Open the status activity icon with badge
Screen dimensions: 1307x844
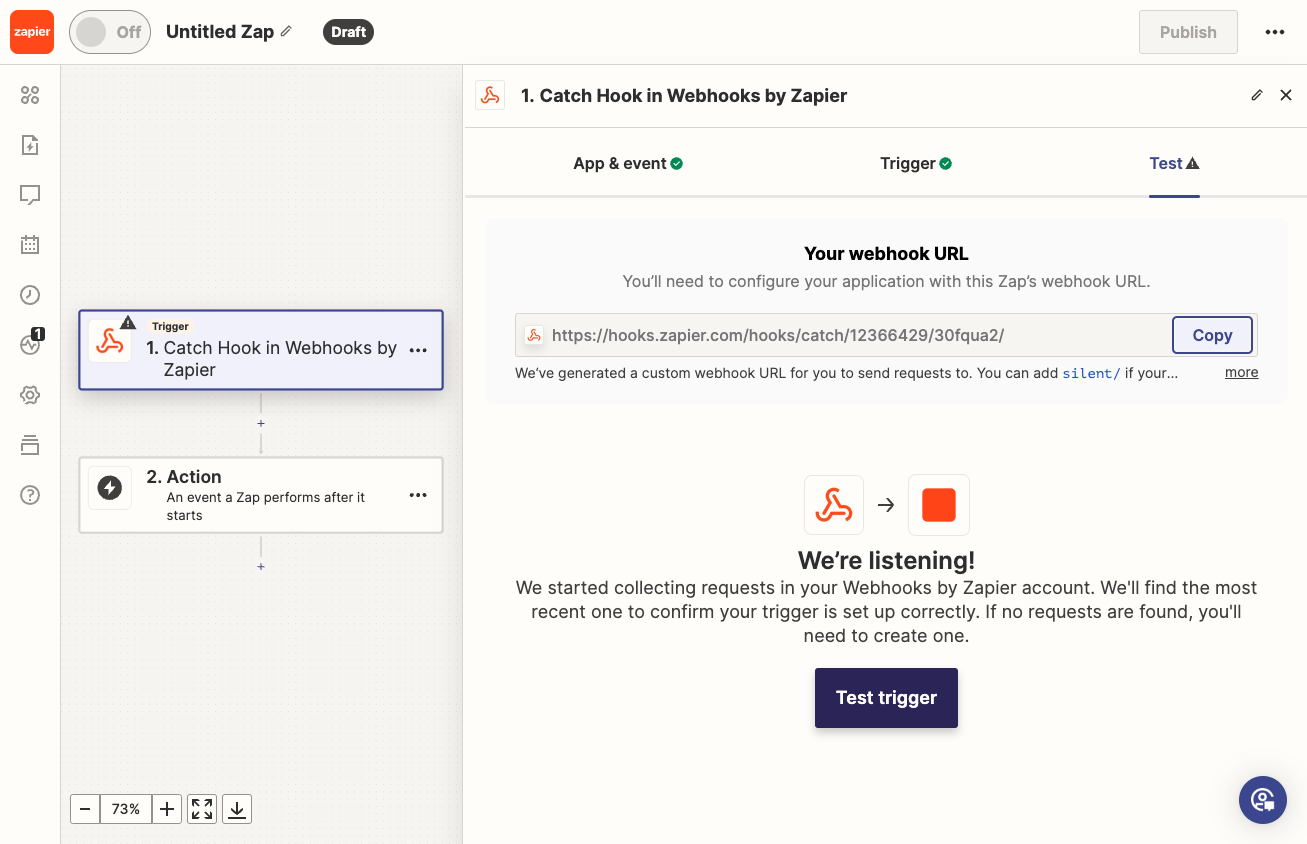[30, 344]
